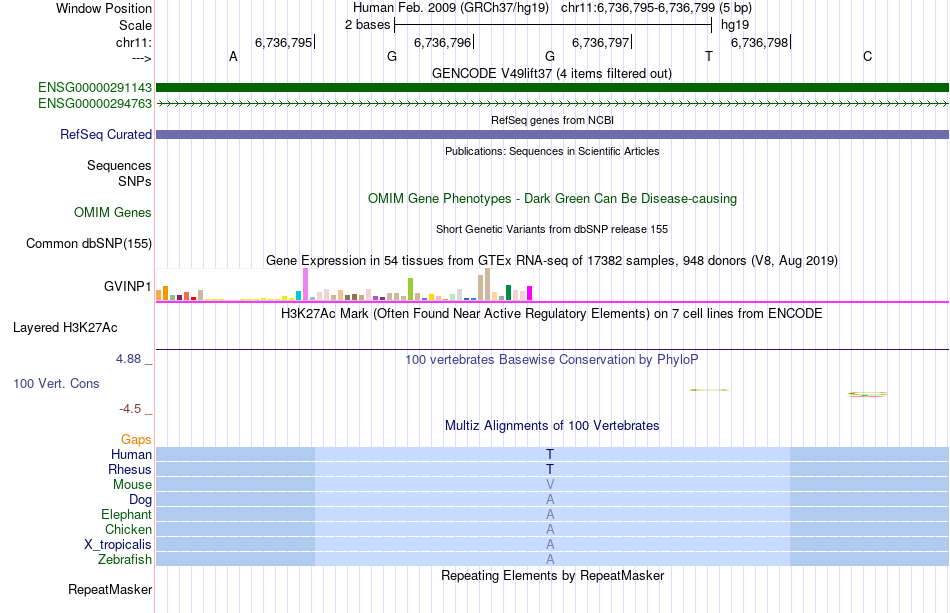This screenshot has height=613, width=950.
Task: Click Multiz Alignments of 100 Vertebrates title
Action: click(552, 426)
